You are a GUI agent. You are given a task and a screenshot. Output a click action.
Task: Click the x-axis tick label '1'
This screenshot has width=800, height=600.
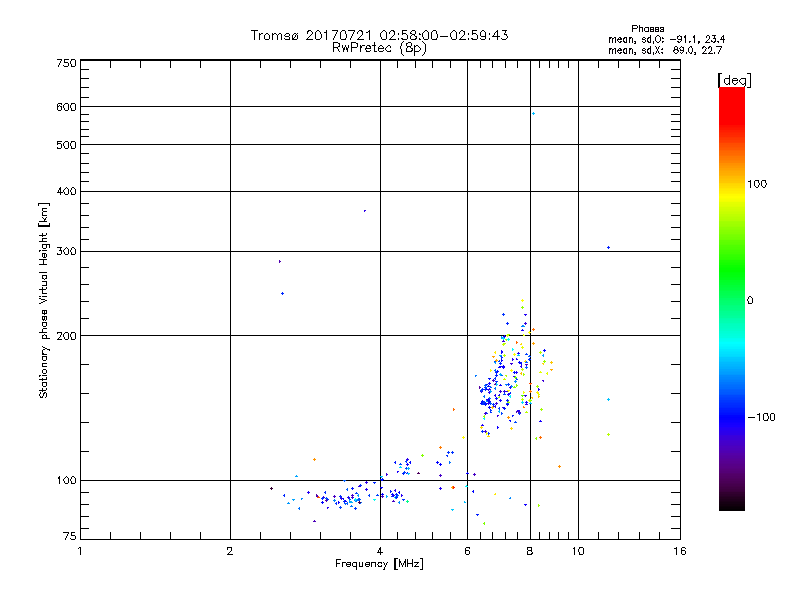[x=80, y=551]
